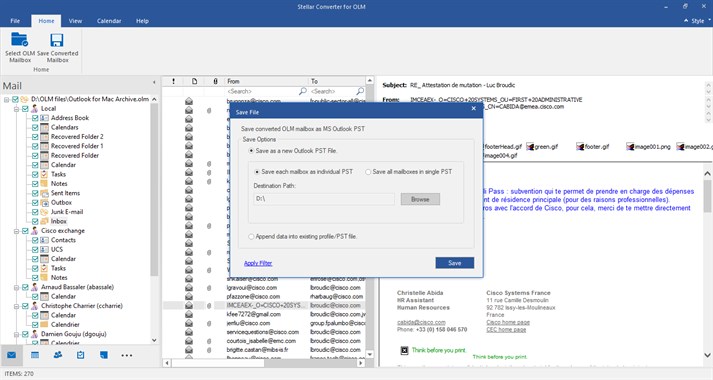Open the Notes view icon in bottom bar
The width and height of the screenshot is (713, 380).
[104, 355]
